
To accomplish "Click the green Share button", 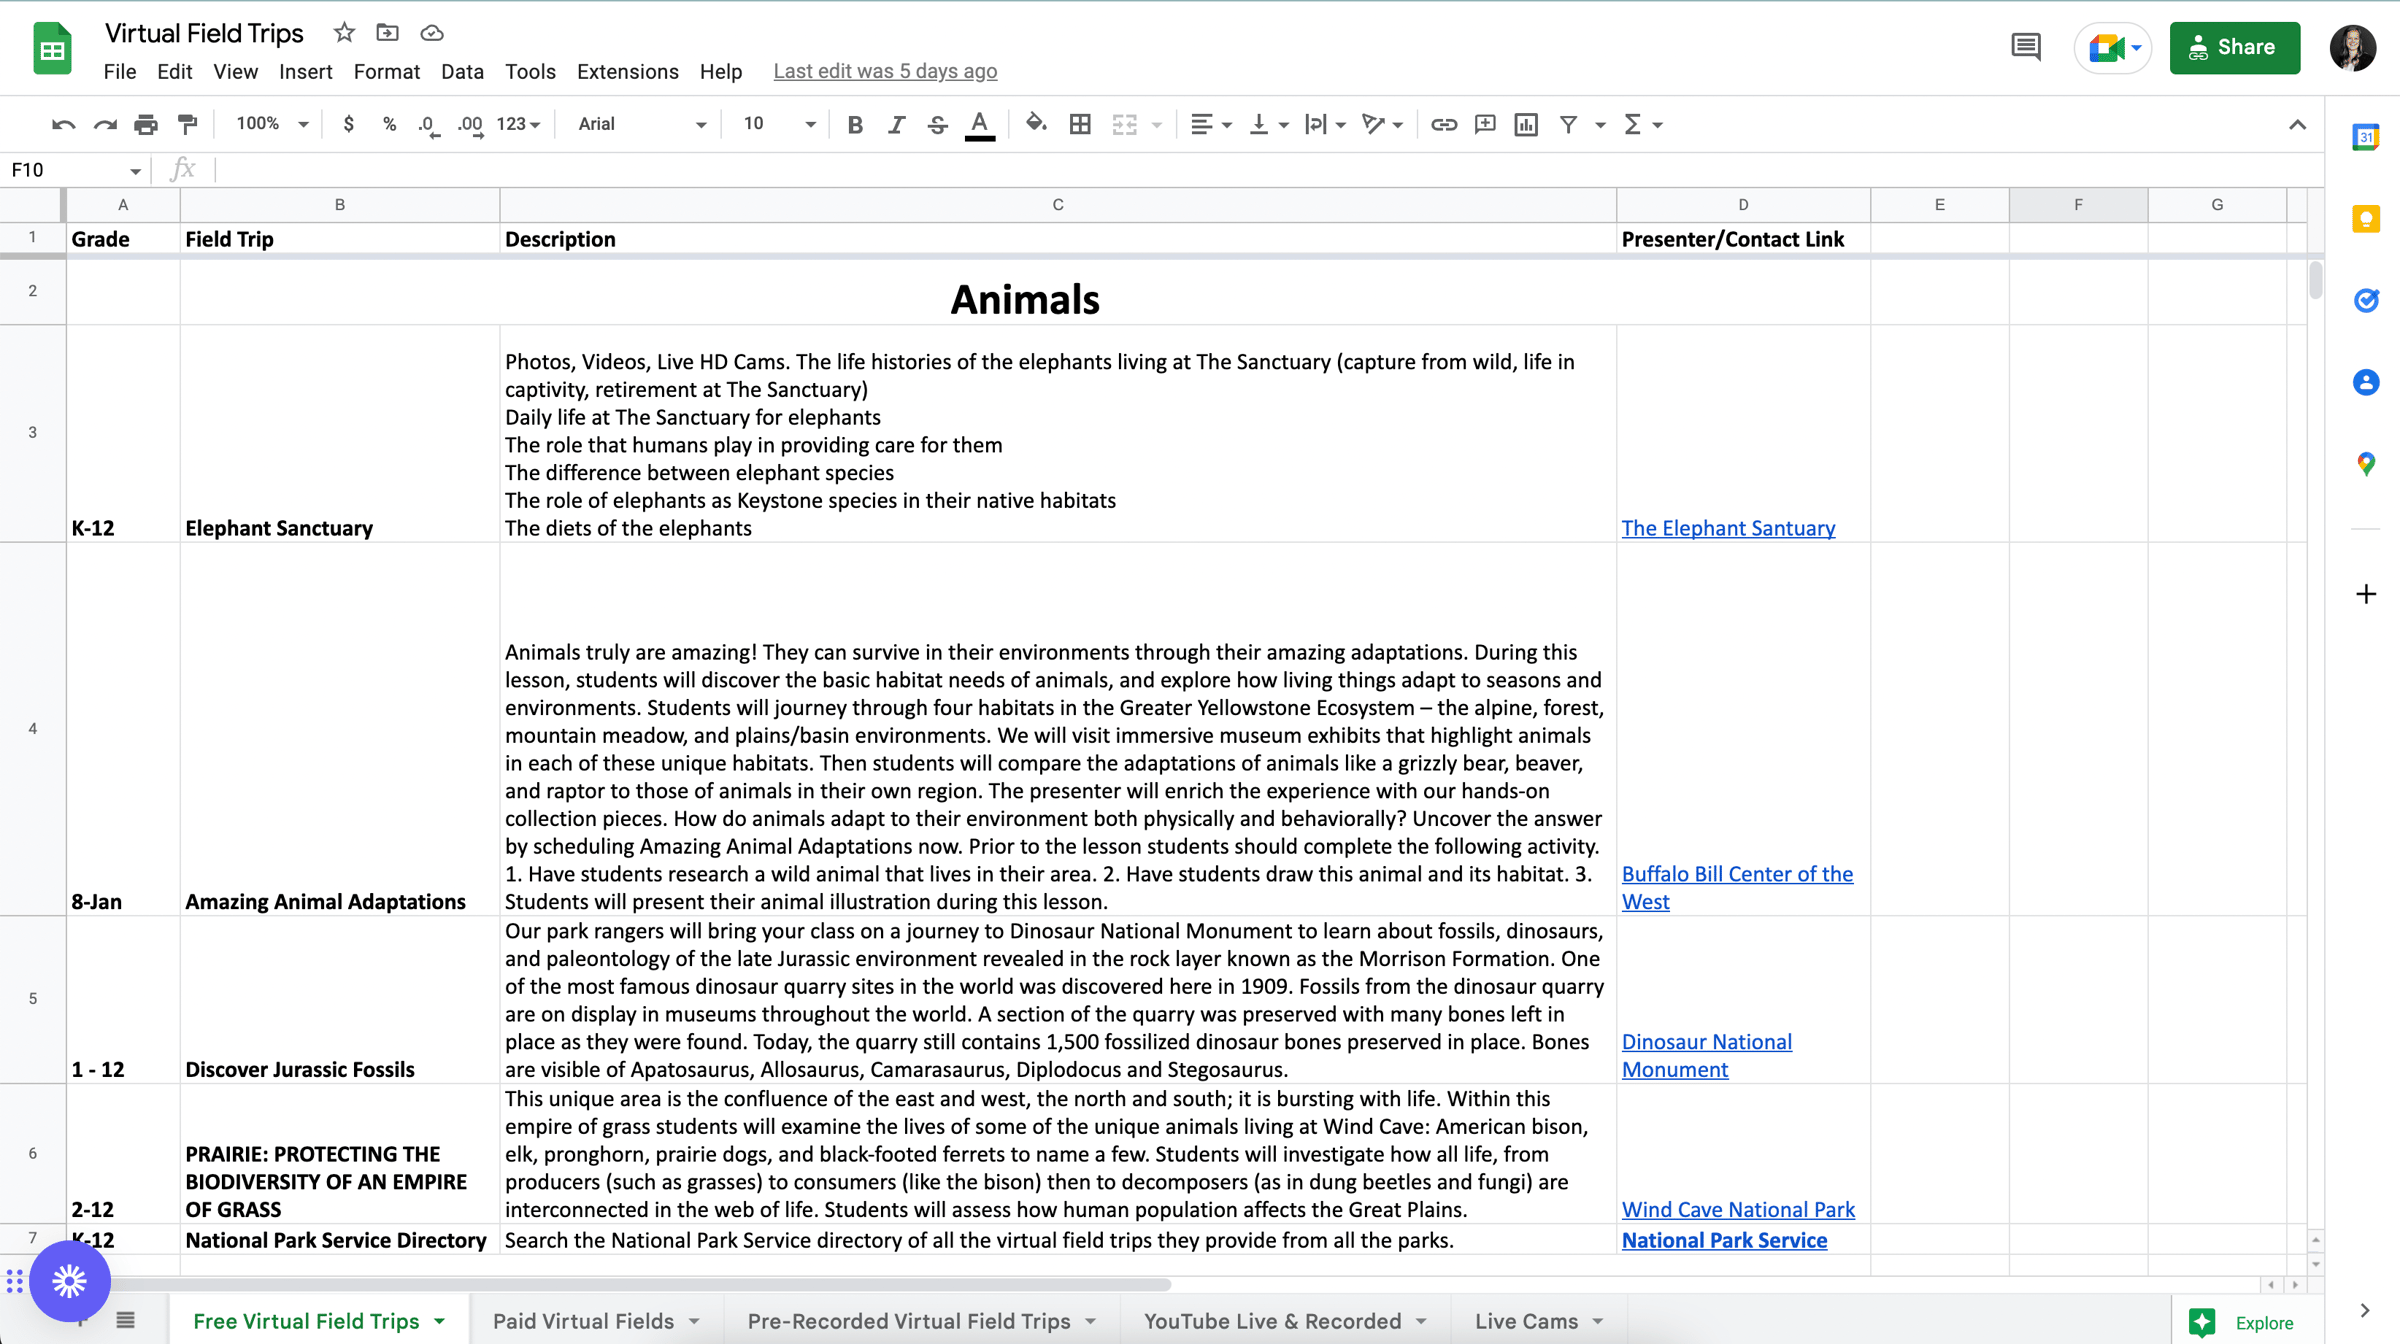I will click(x=2234, y=47).
